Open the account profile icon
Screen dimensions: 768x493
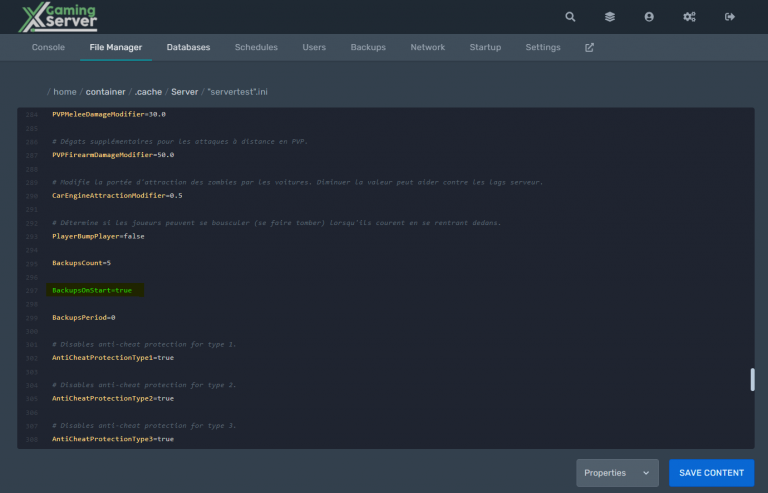coord(649,17)
